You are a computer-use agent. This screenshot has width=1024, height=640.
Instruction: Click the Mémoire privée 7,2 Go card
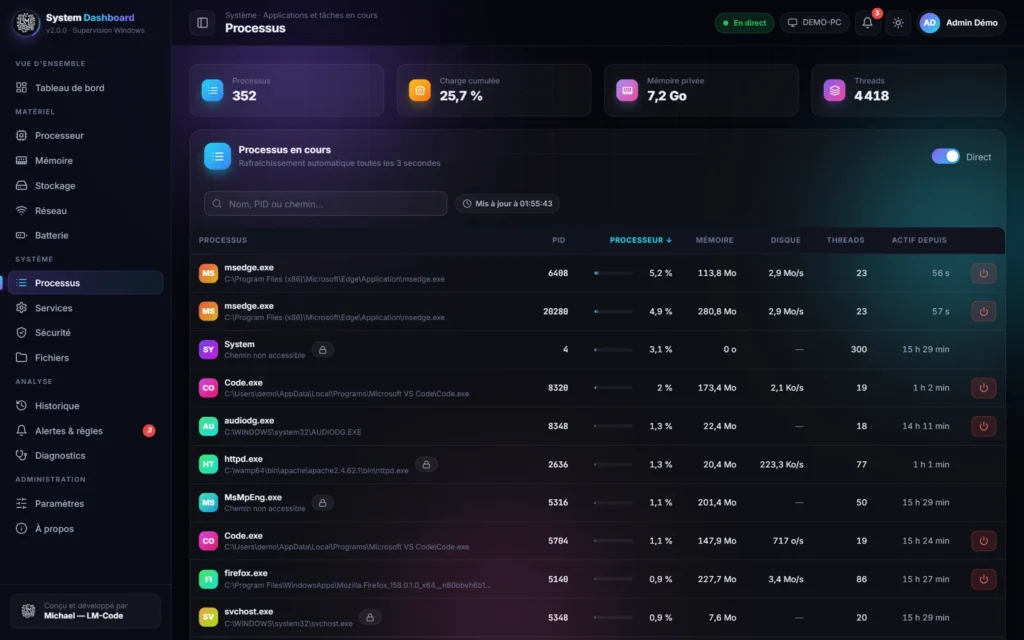pos(701,90)
